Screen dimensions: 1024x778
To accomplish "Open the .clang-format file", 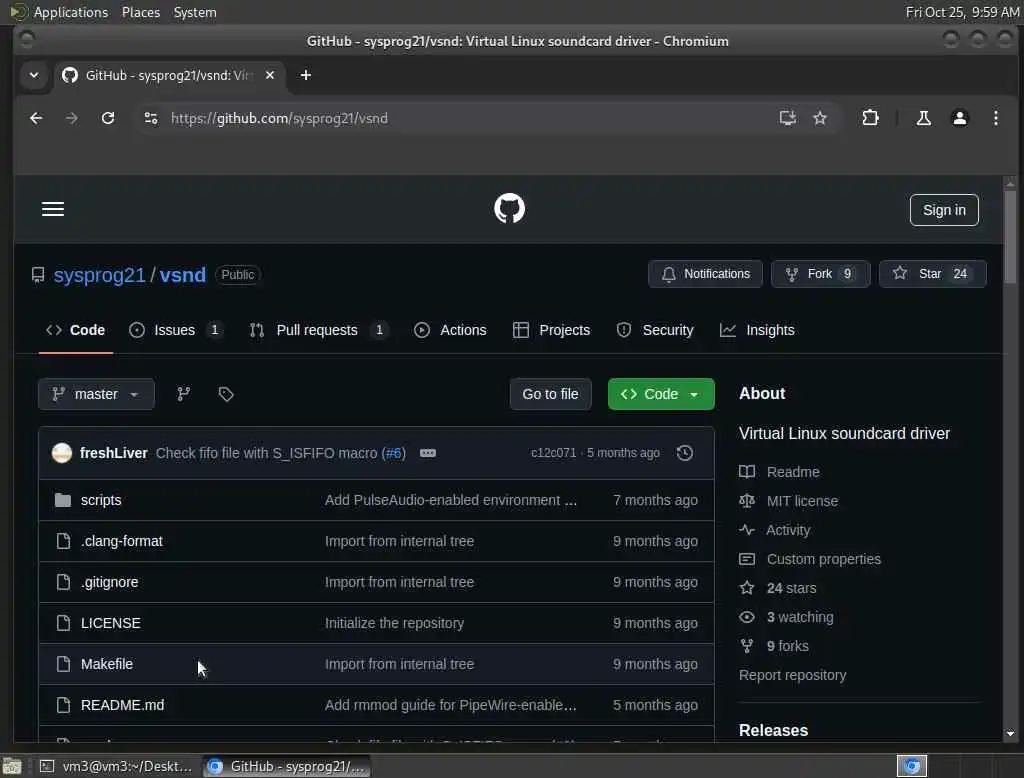I will click(x=122, y=541).
